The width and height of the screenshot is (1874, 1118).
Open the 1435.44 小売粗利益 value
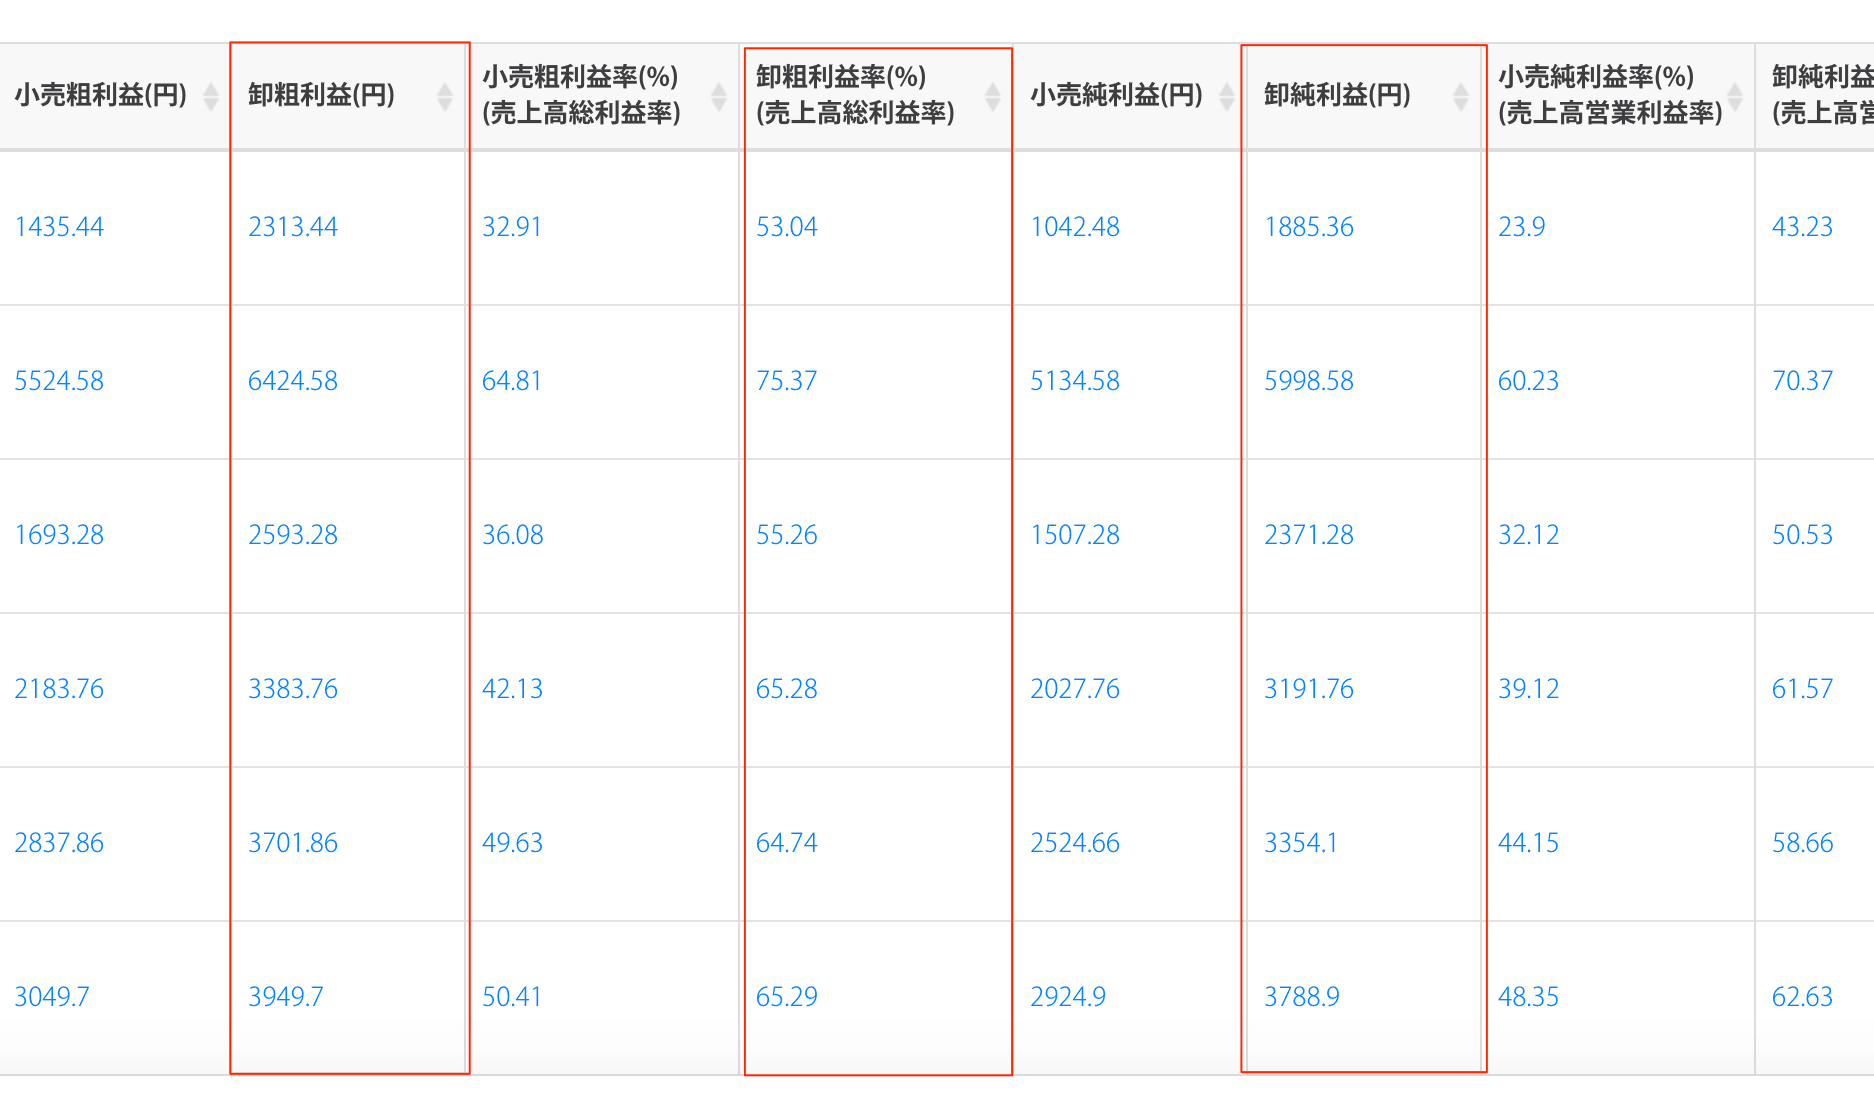click(x=59, y=227)
